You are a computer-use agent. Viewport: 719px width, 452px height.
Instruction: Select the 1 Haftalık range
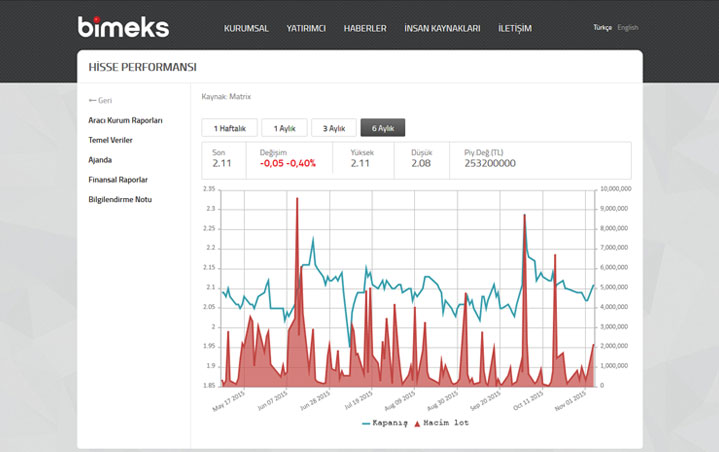[x=229, y=128]
